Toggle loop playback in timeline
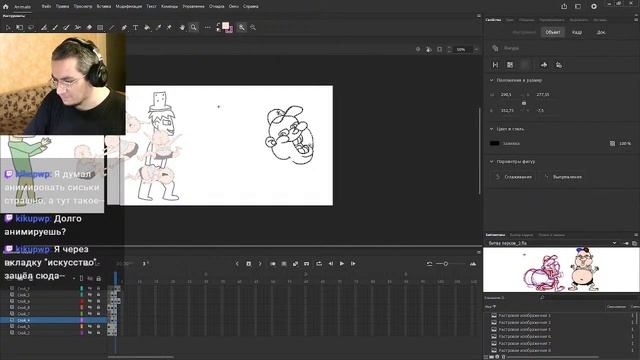 [x=319, y=264]
